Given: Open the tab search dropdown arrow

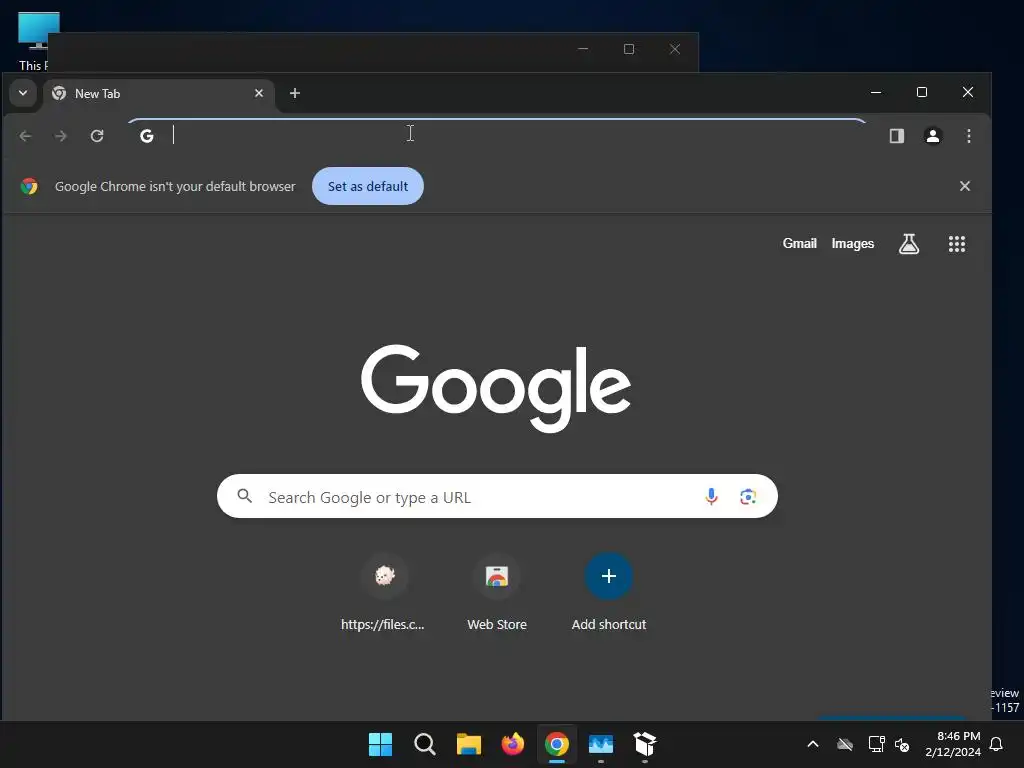Looking at the screenshot, I should [x=23, y=93].
